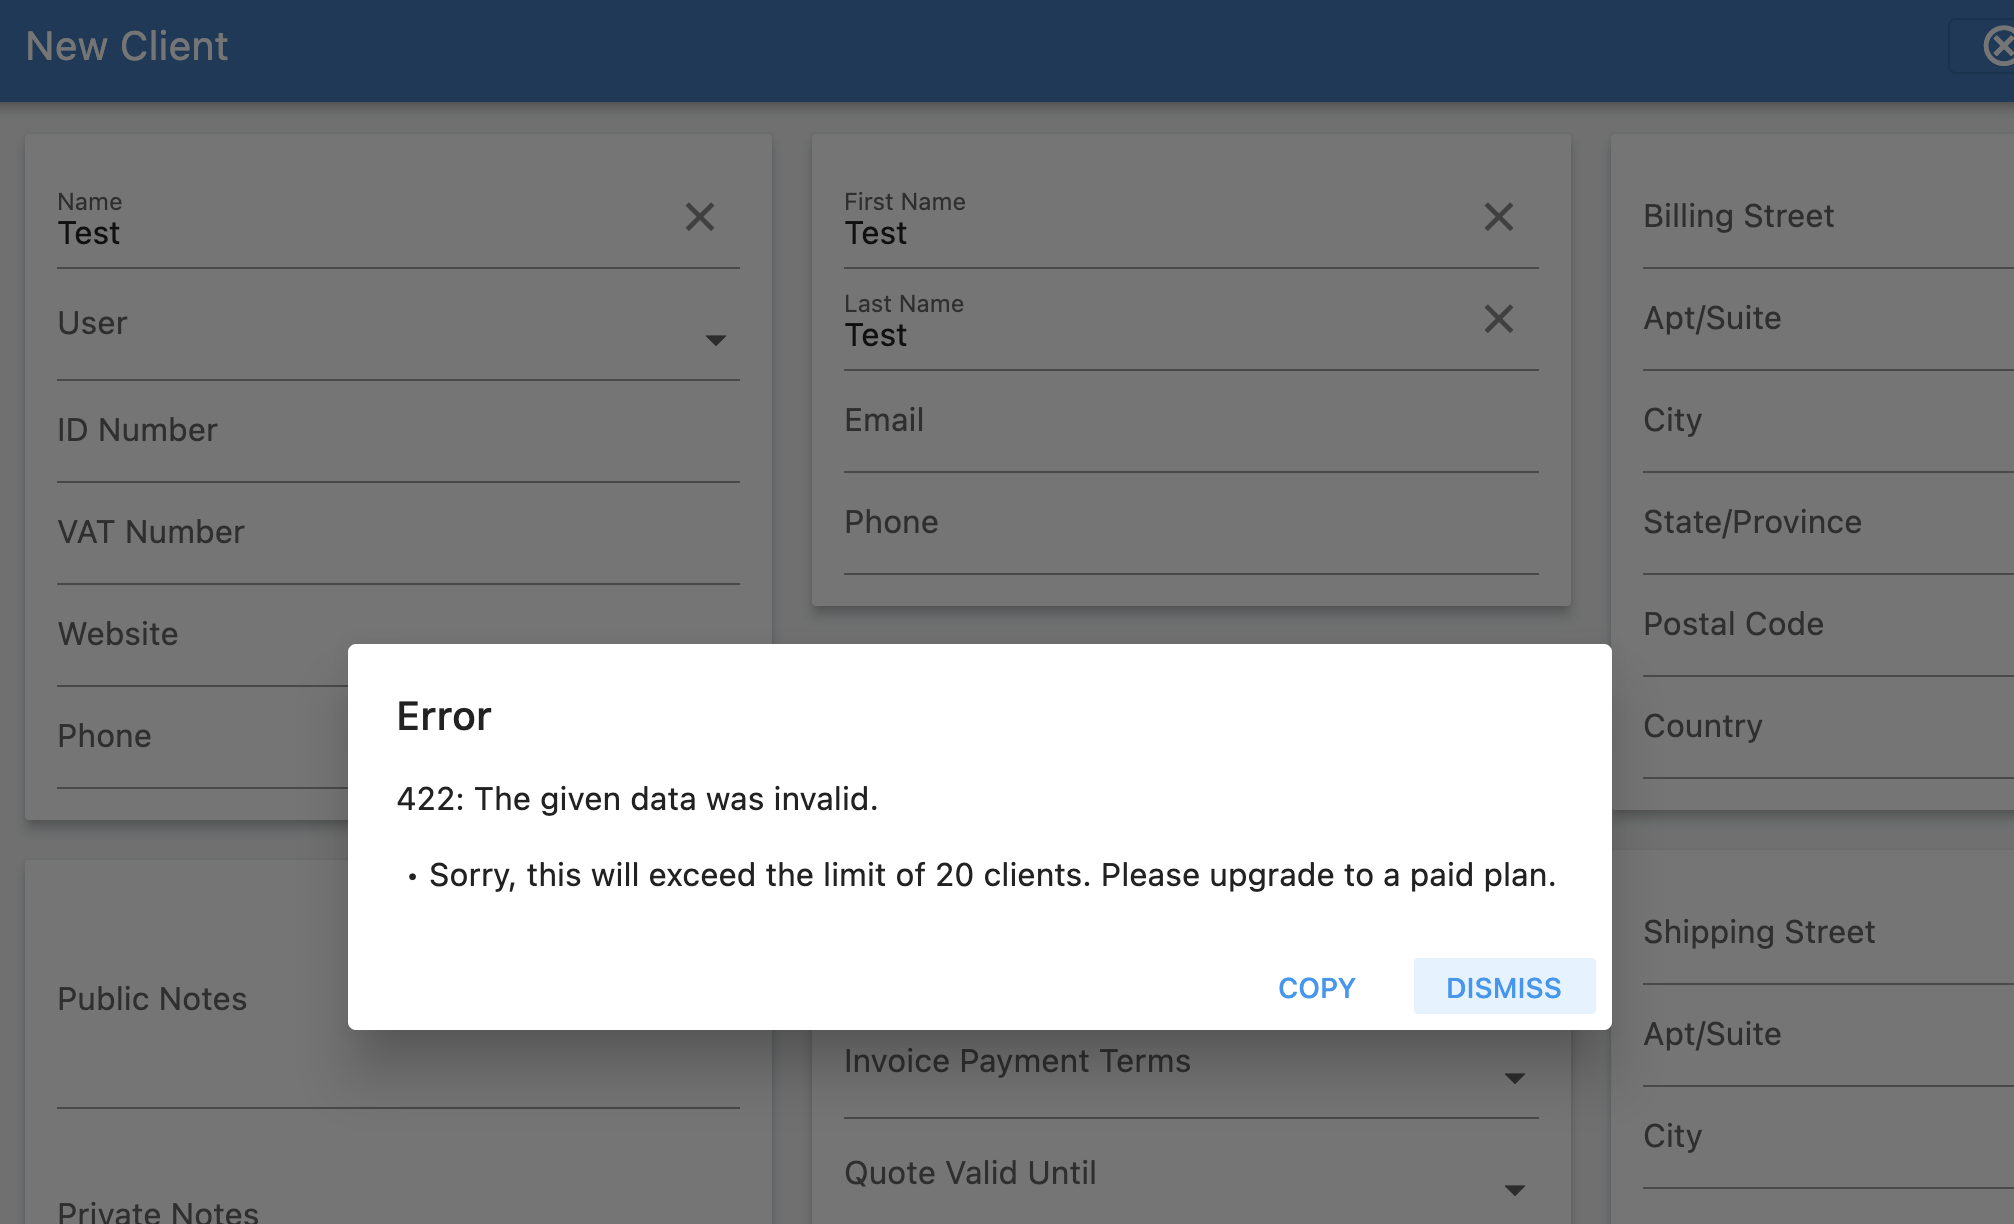The image size is (2014, 1224).
Task: Focus the Billing Street field
Action: pos(1828,218)
